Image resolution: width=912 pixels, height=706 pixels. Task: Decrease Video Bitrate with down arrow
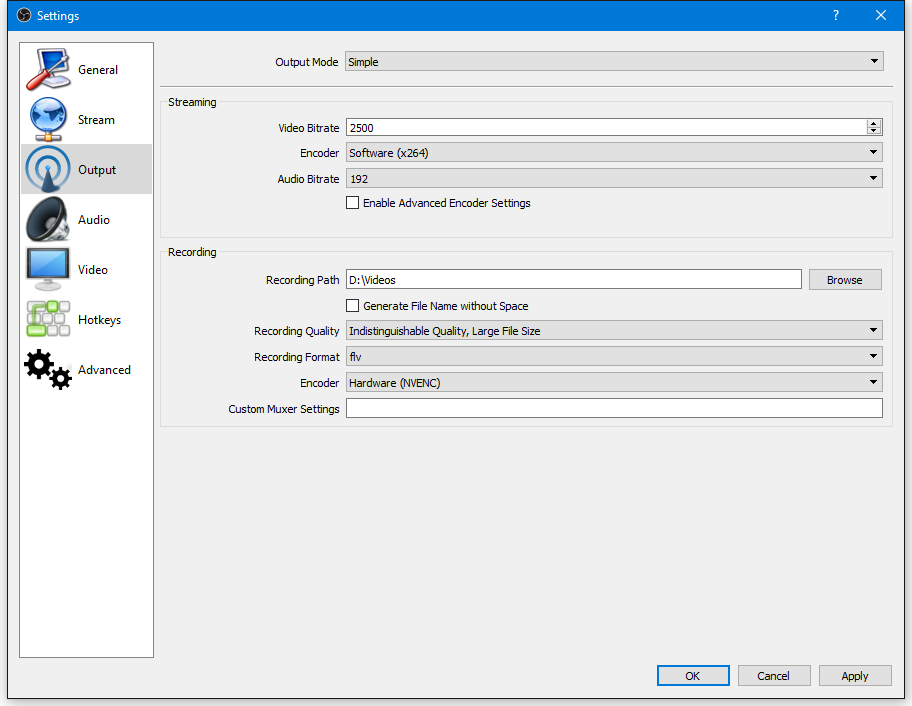[x=874, y=131]
